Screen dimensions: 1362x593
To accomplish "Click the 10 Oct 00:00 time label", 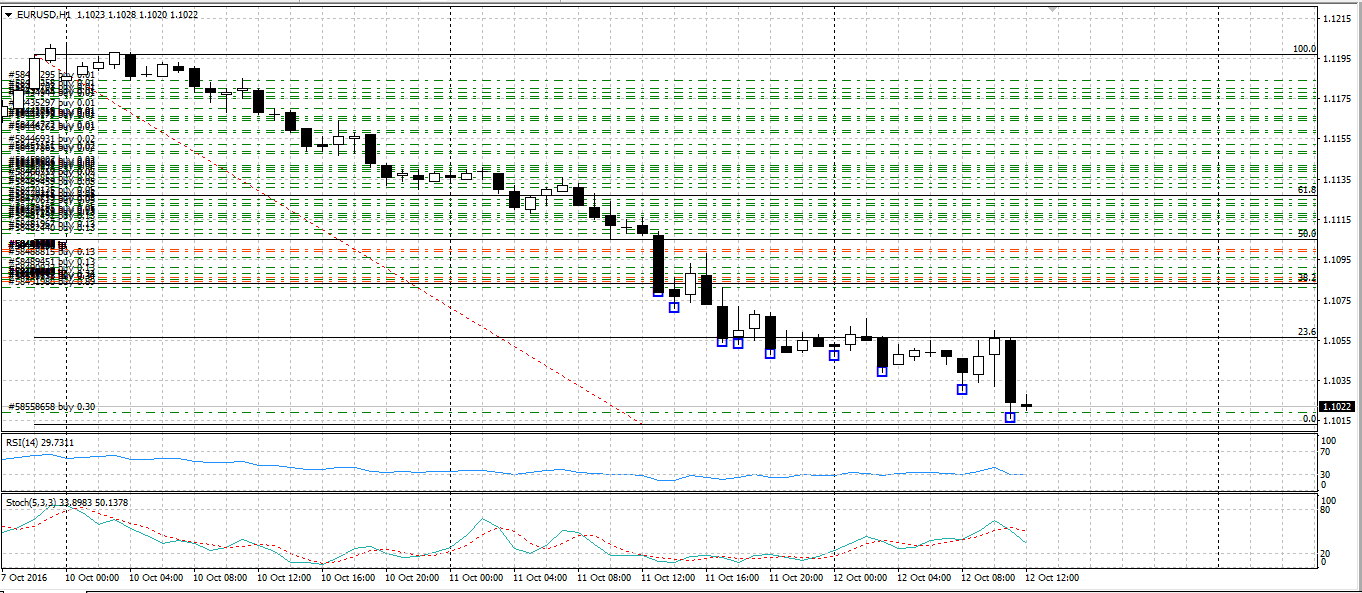I will click(92, 577).
